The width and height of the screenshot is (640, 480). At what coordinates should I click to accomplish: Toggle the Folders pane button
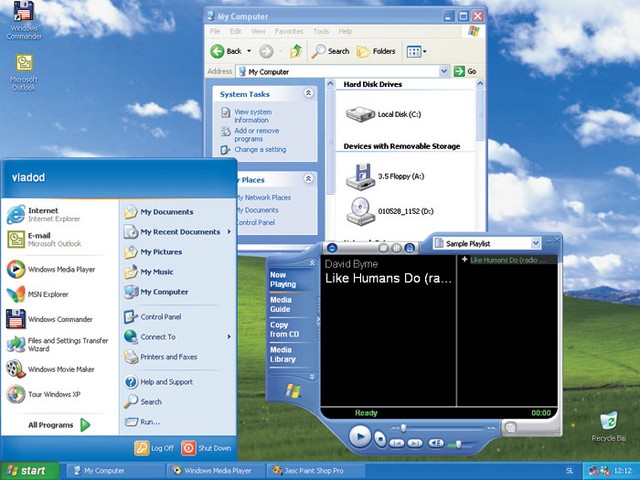(x=376, y=51)
